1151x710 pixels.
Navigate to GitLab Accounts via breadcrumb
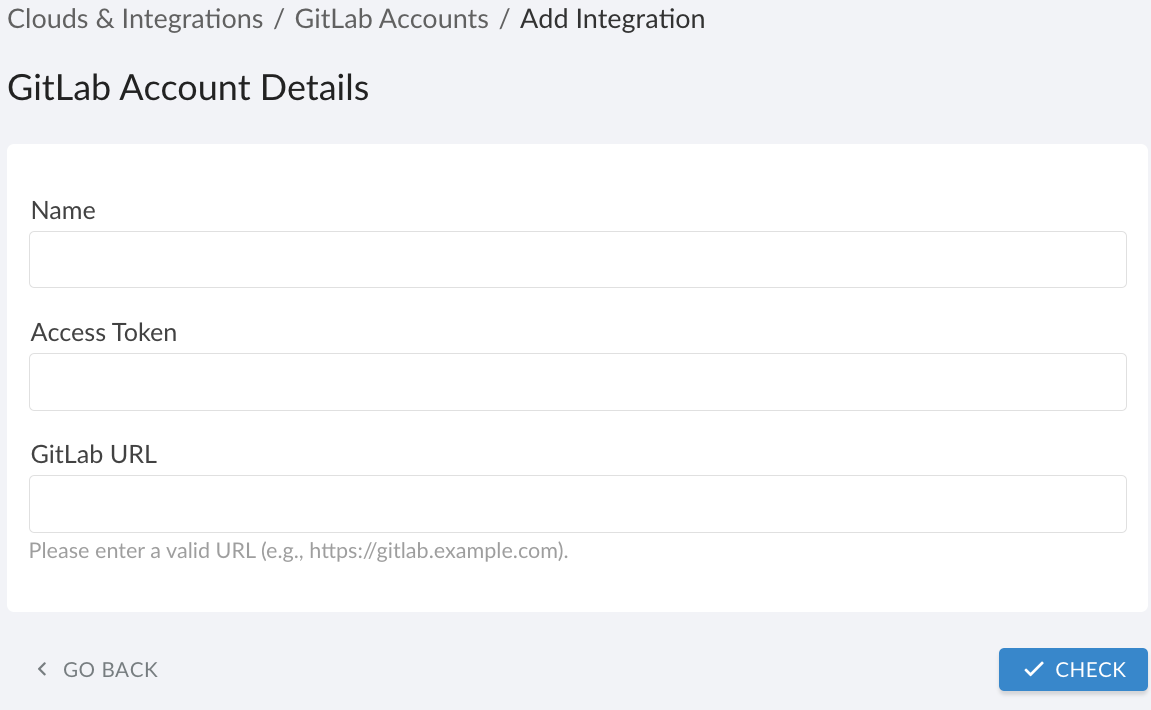tap(391, 18)
